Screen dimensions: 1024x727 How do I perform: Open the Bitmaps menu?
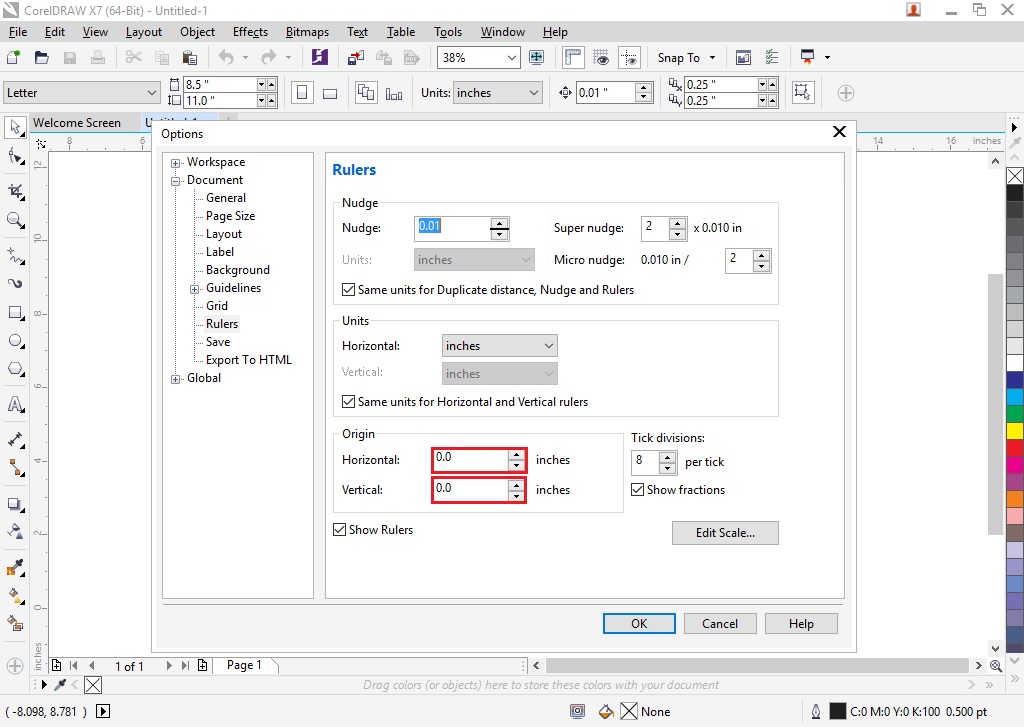point(307,31)
